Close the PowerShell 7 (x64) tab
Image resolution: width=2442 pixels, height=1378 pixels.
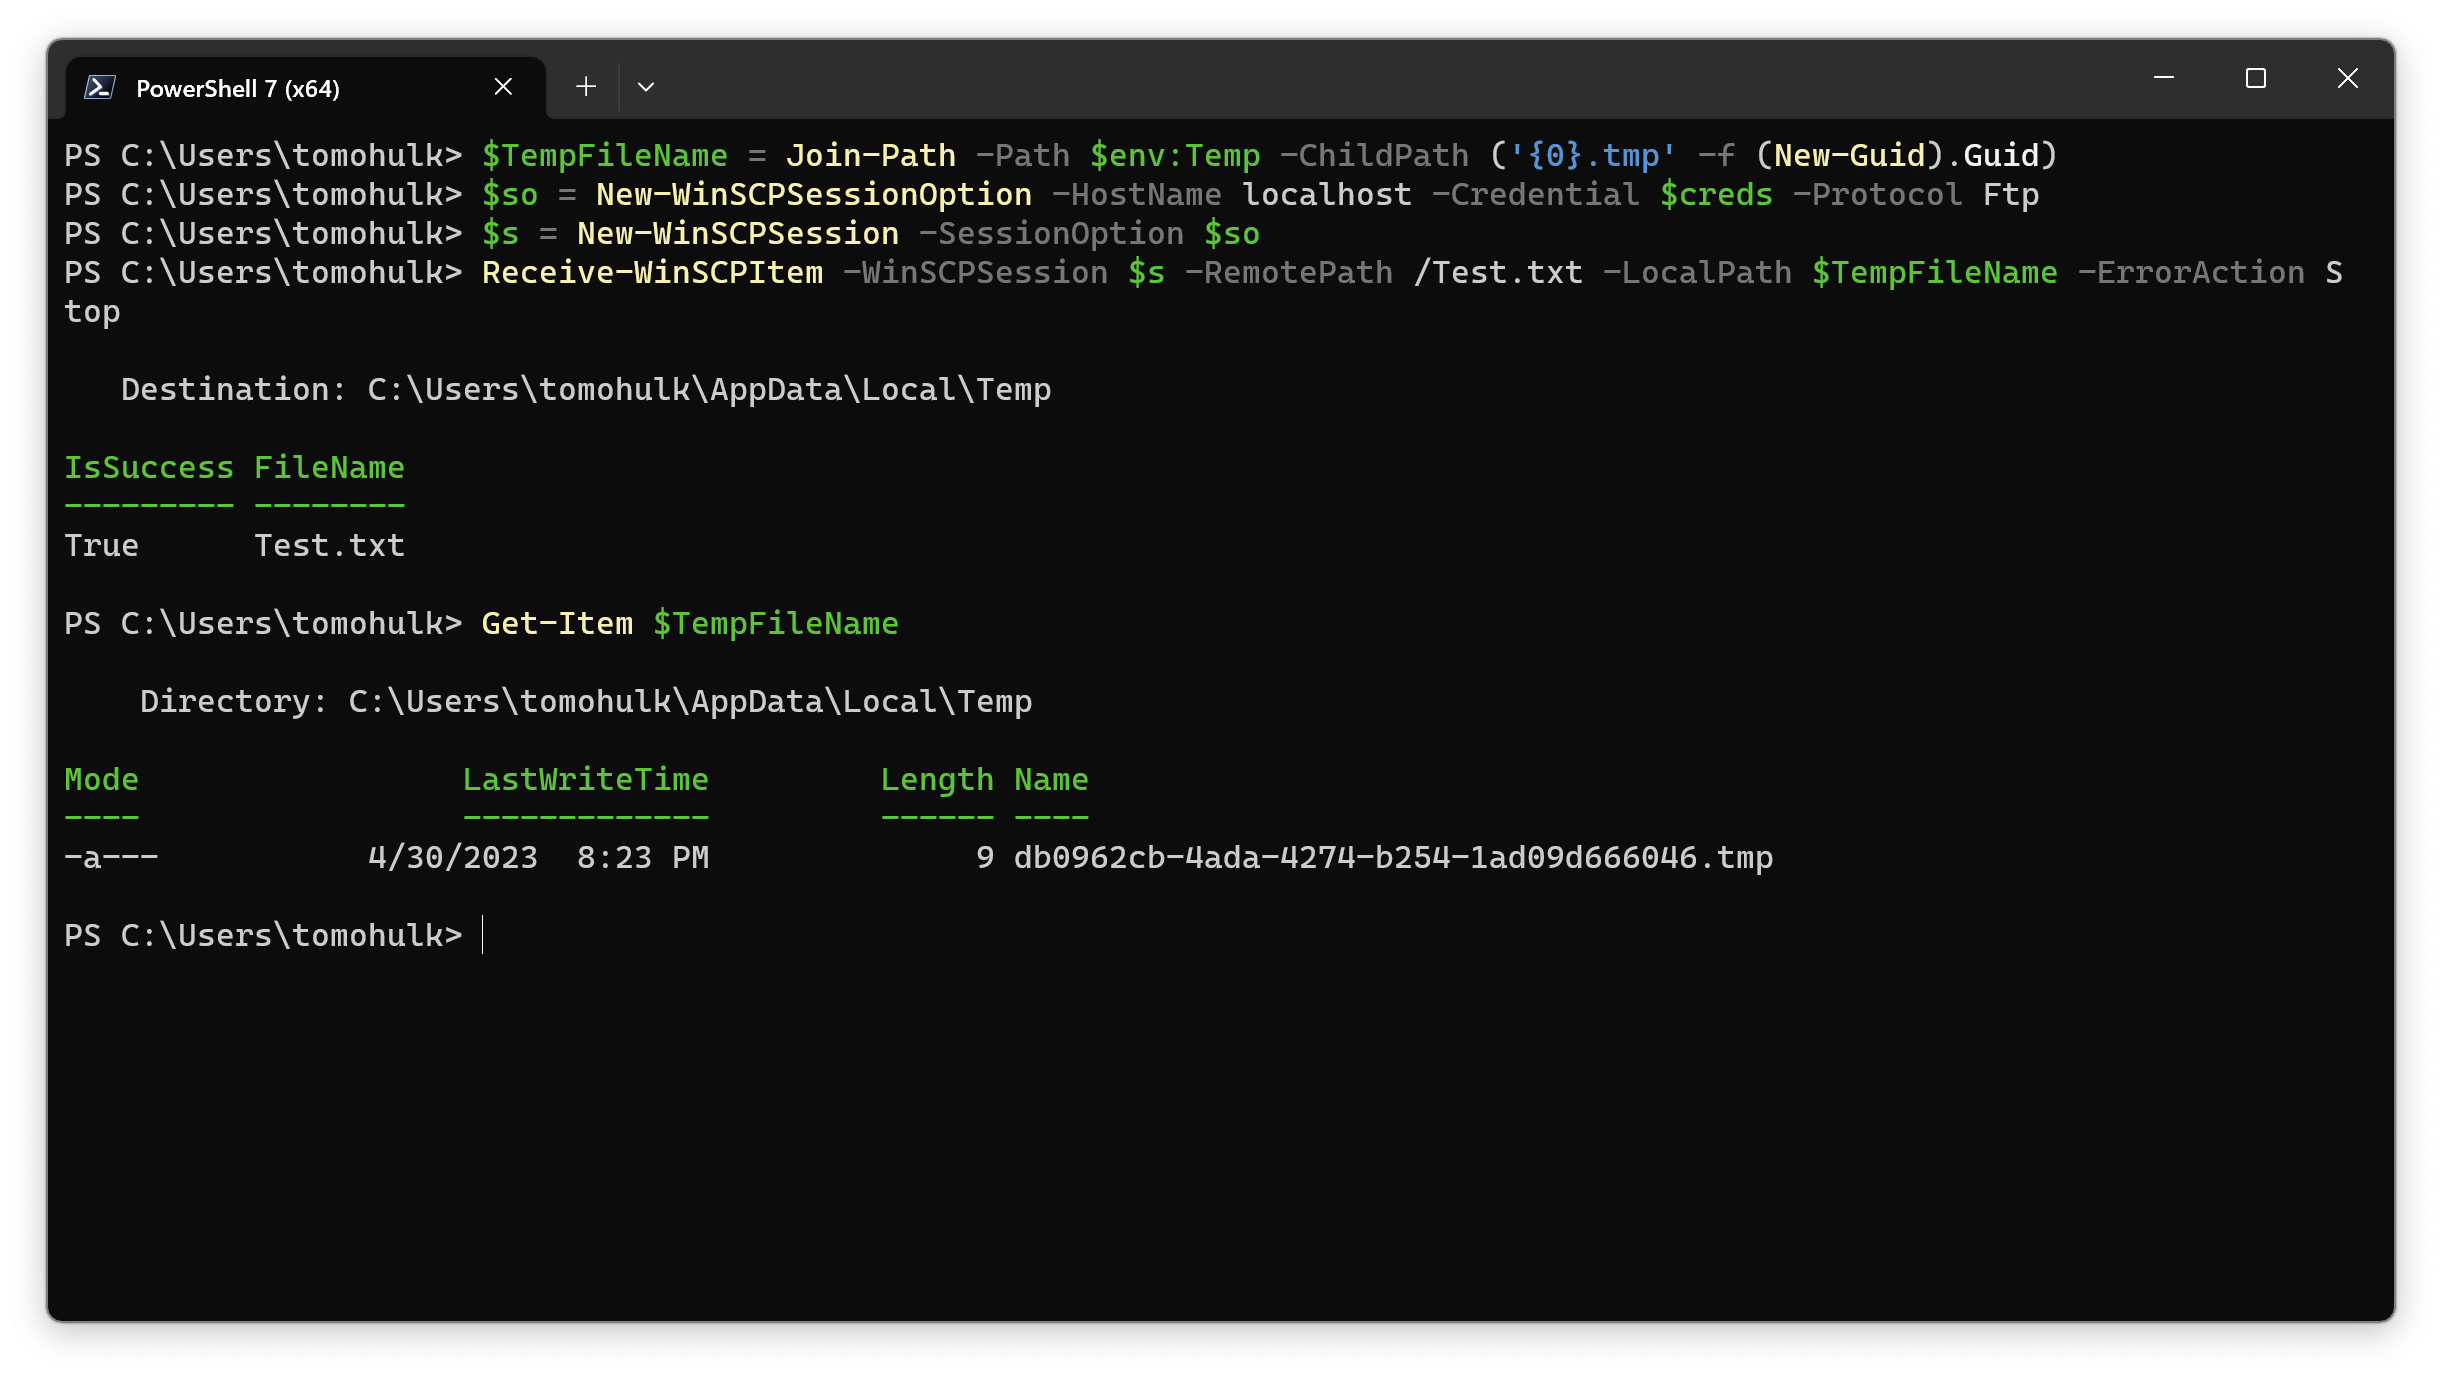tap(503, 86)
